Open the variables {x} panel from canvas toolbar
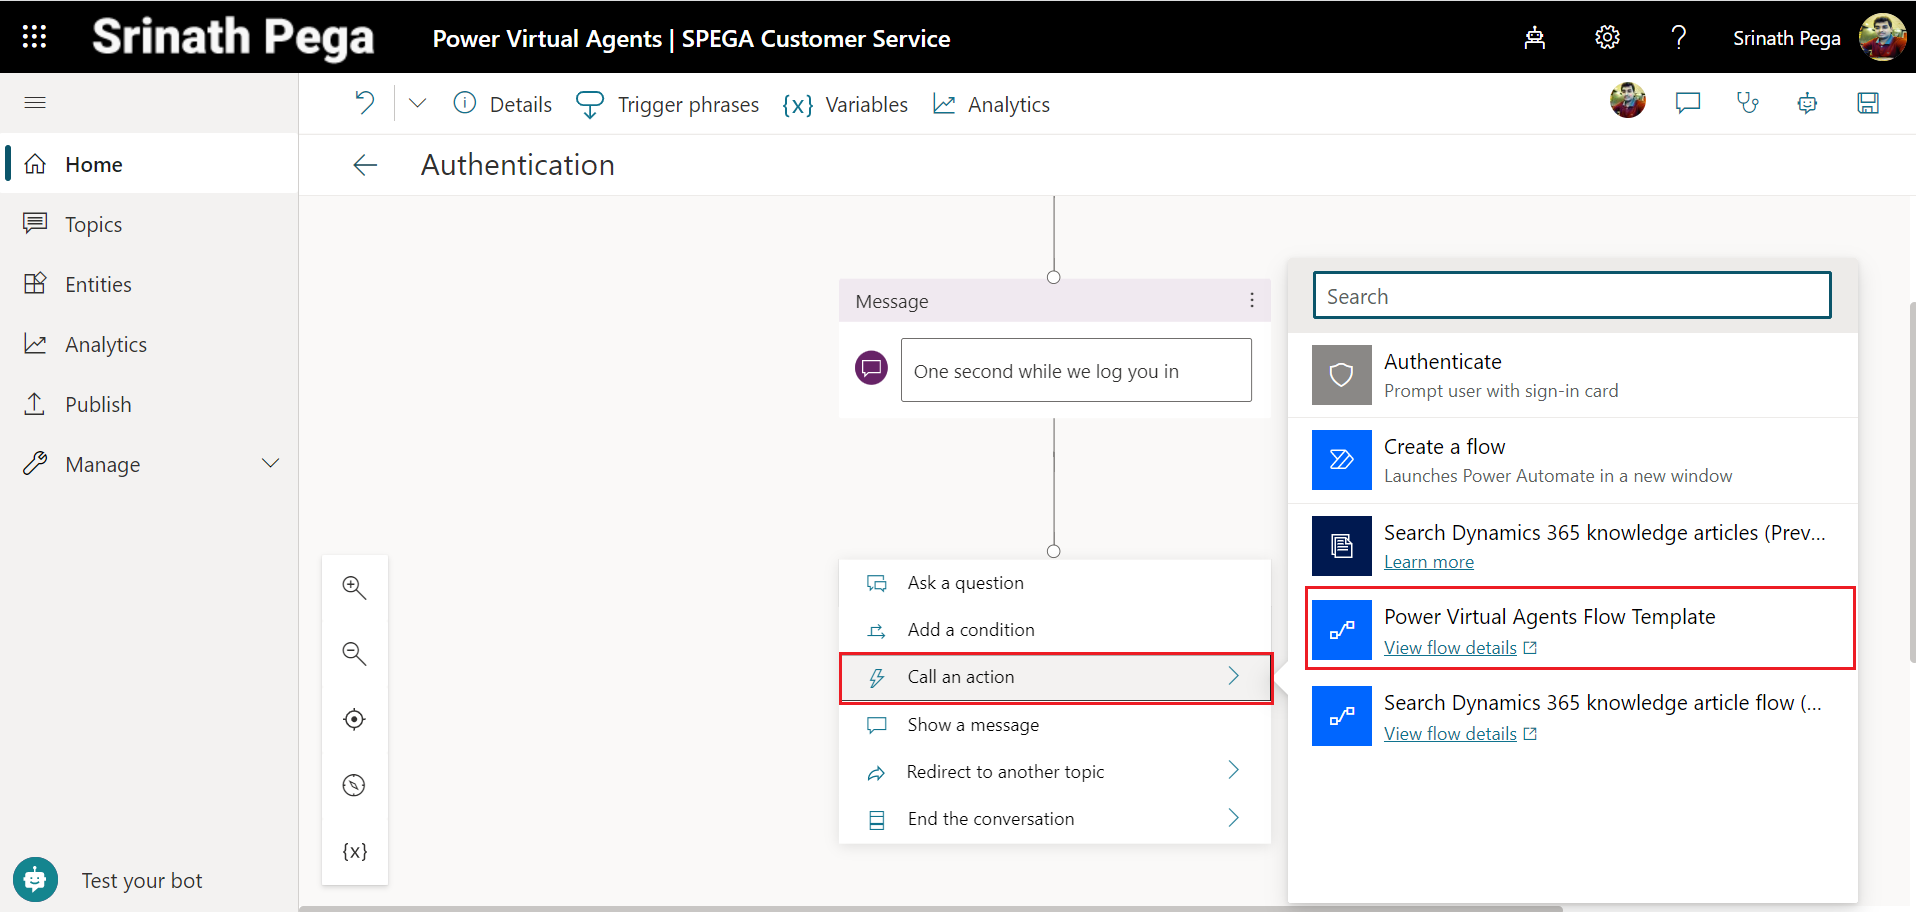Image resolution: width=1916 pixels, height=912 pixels. point(354,851)
